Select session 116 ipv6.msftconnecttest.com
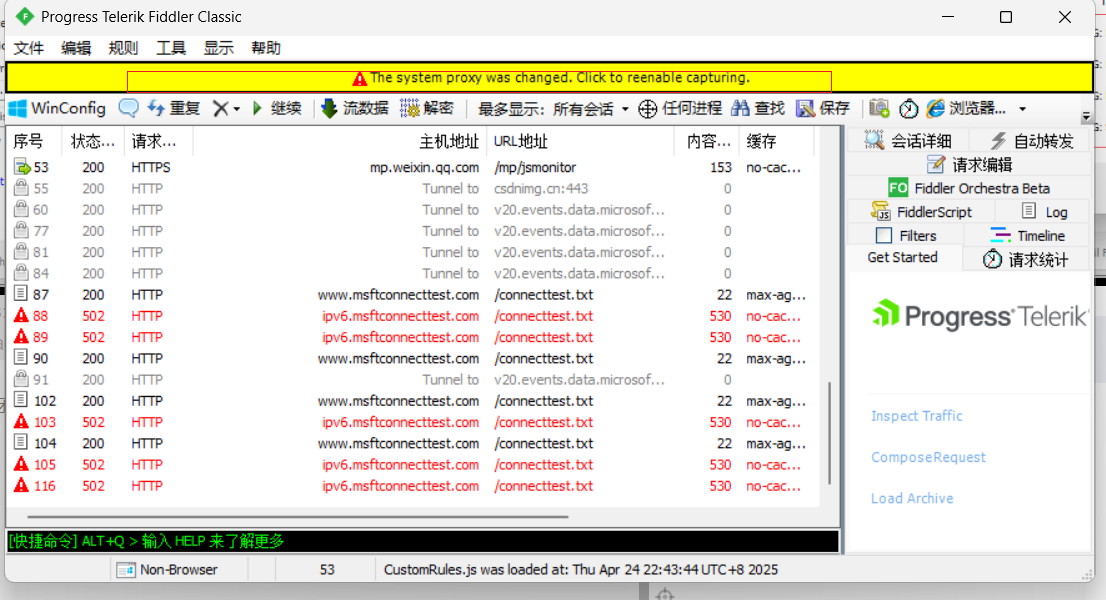The image size is (1106, 600). tap(413, 486)
